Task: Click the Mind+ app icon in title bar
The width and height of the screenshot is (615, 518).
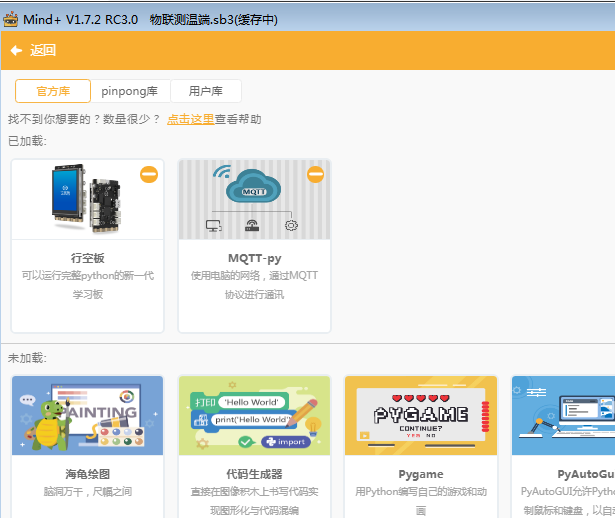Action: (11, 19)
